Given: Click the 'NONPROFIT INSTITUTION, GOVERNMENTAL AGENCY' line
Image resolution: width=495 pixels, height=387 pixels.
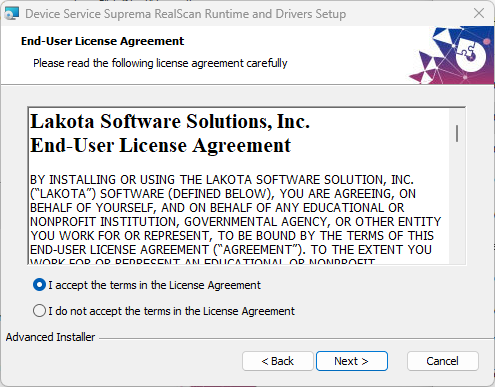Looking at the screenshot, I should click(x=236, y=222).
